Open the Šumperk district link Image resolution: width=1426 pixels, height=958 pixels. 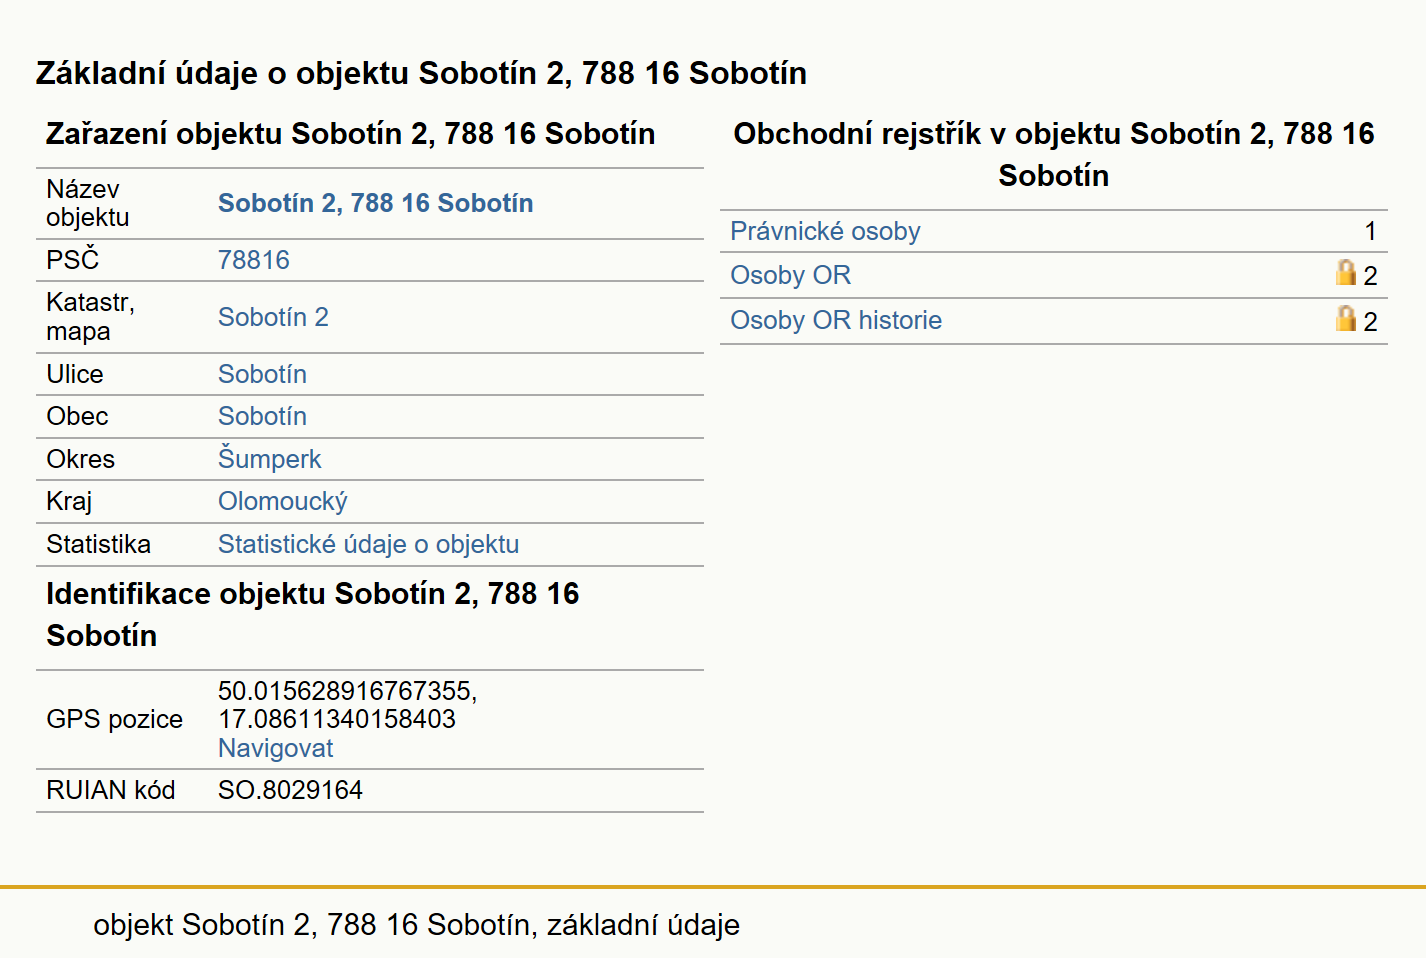click(x=270, y=459)
